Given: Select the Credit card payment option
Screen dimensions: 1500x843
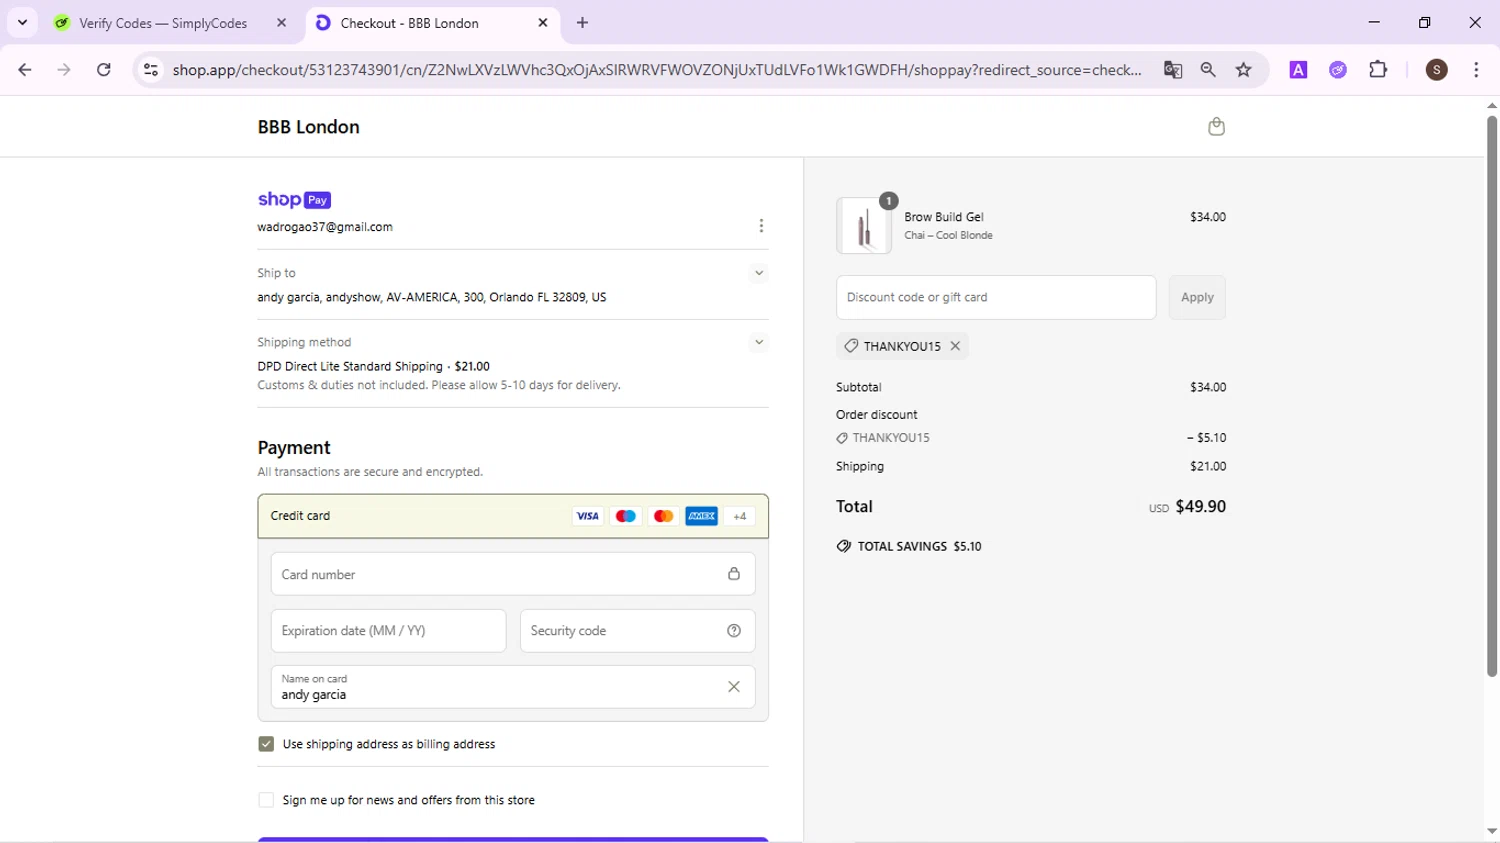Looking at the screenshot, I should (513, 516).
